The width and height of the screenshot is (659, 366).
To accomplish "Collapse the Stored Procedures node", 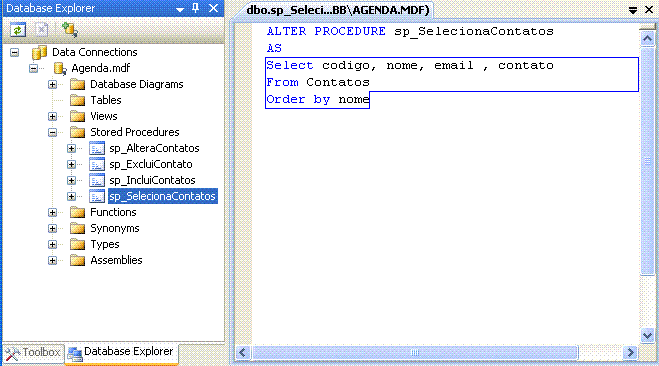I will tap(53, 132).
